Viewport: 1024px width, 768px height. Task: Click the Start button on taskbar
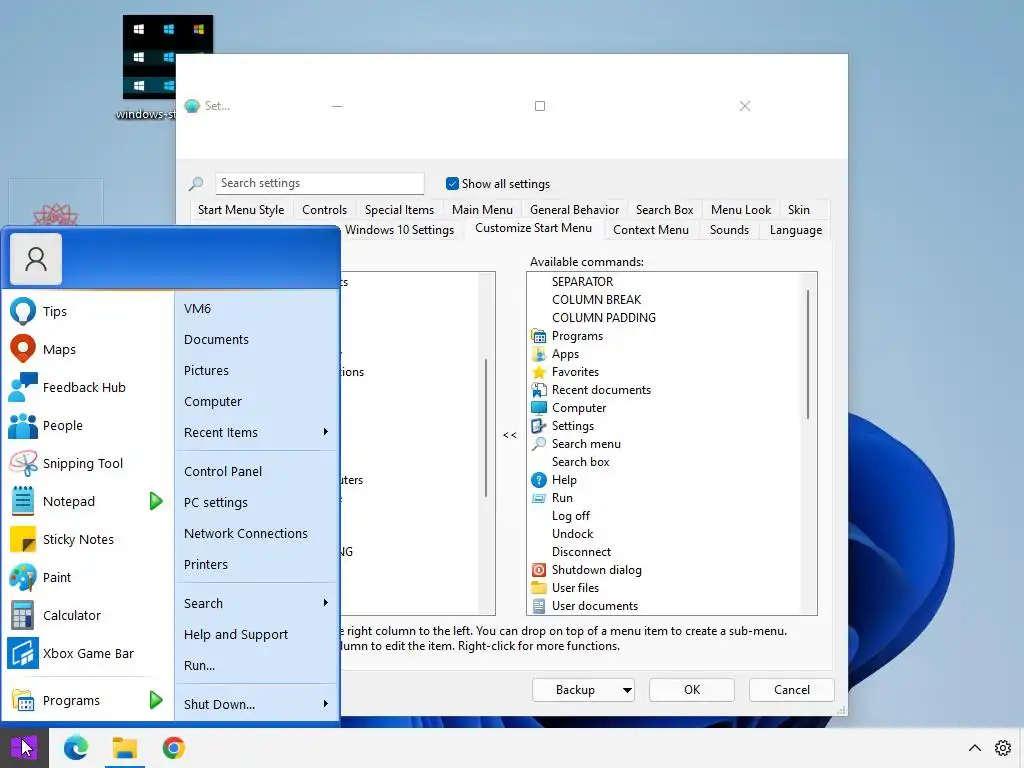point(24,748)
